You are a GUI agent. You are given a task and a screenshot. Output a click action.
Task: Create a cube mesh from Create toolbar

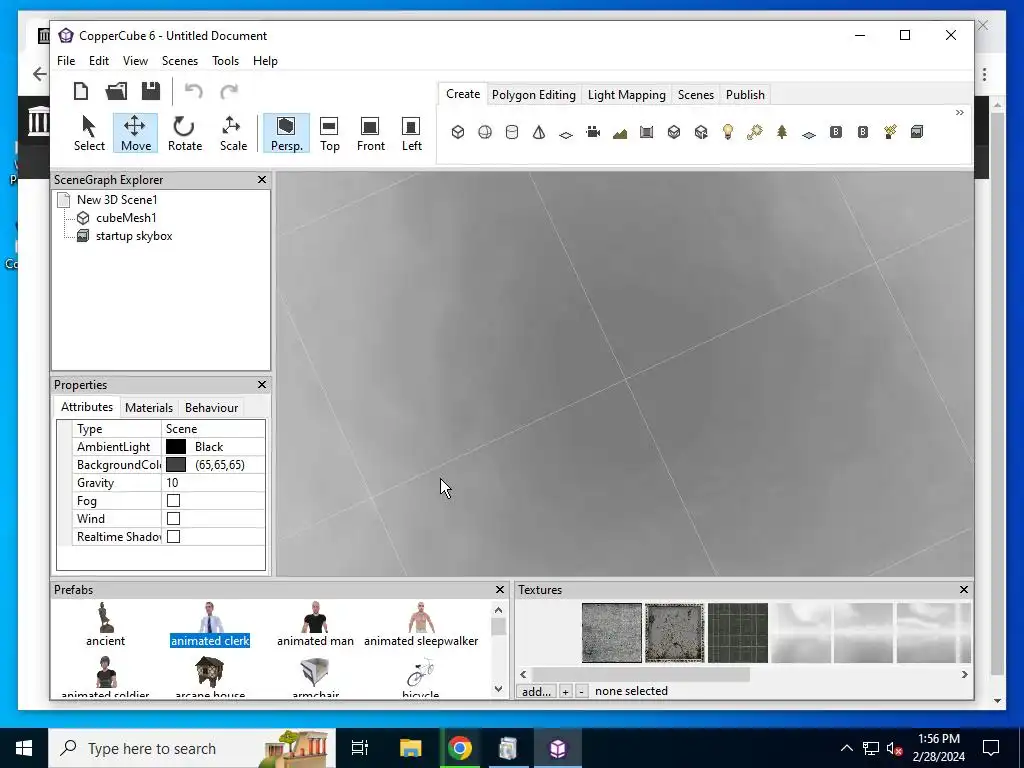(458, 132)
